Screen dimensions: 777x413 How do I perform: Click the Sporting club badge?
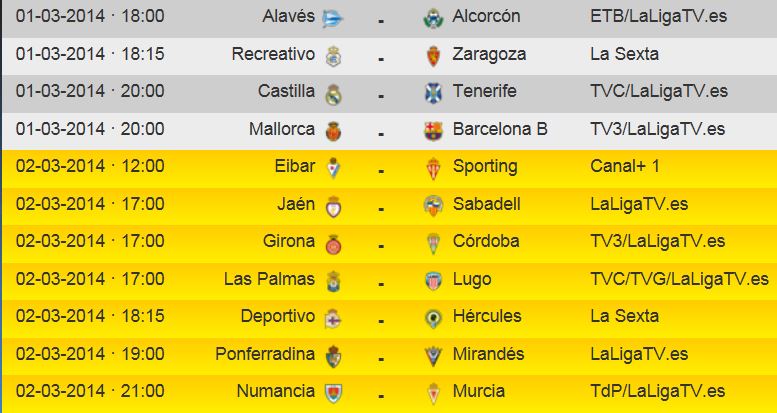pos(433,167)
